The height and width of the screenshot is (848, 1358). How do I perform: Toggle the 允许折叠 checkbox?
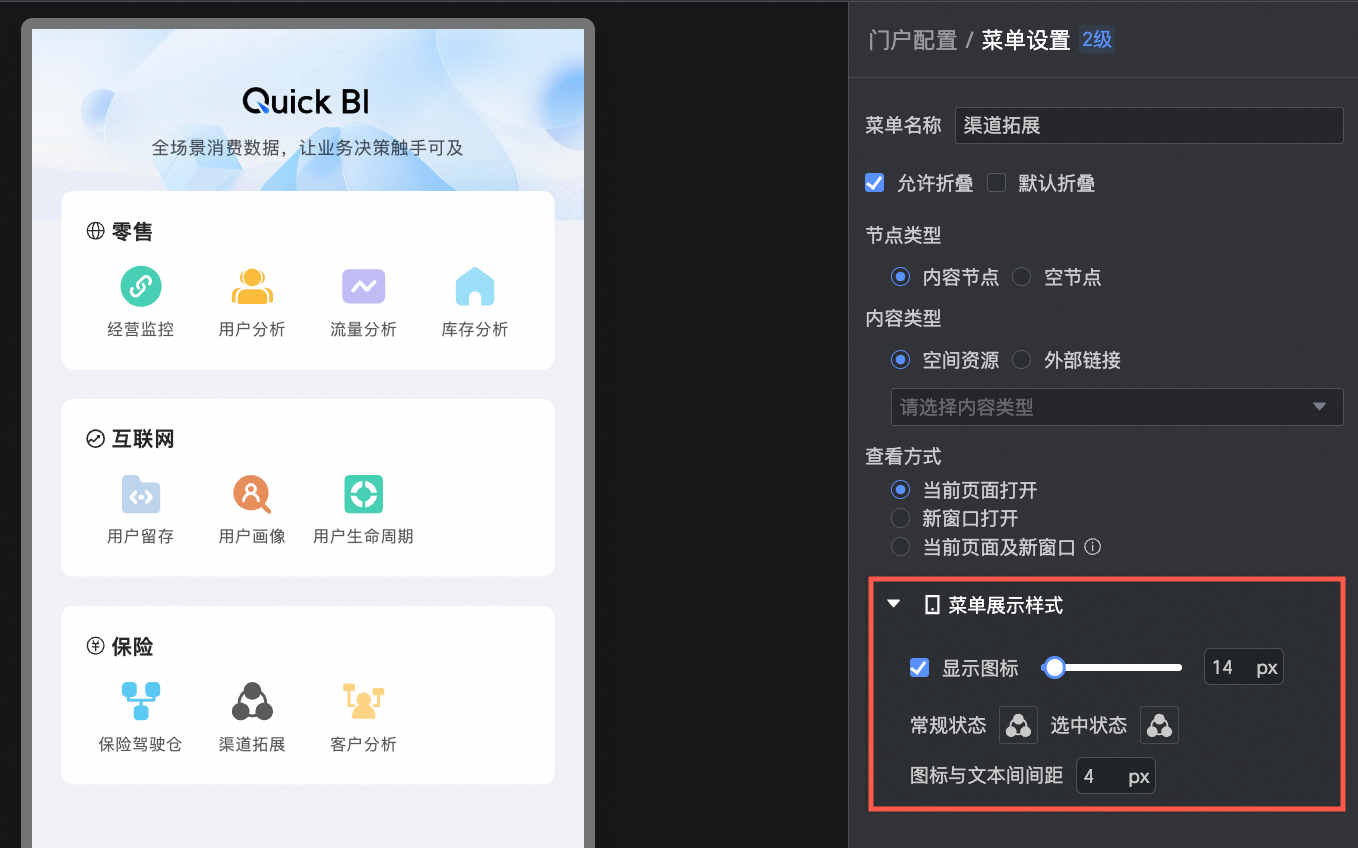tap(875, 183)
